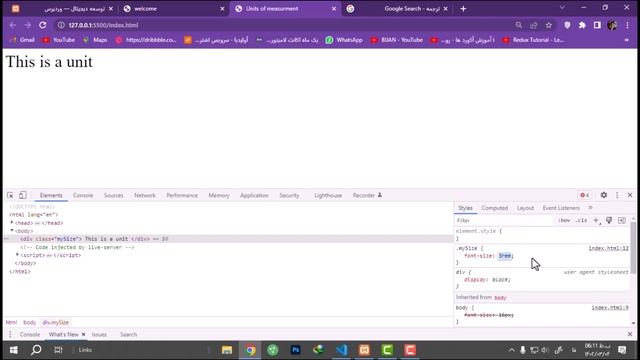
Task: Open a new browser tab
Action: click(x=463, y=9)
